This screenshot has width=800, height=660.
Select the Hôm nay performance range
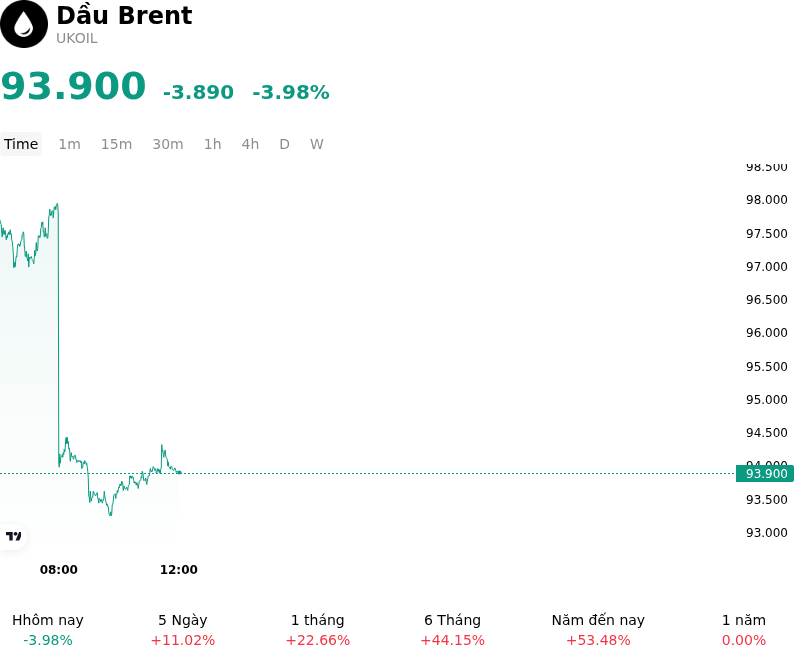47,630
